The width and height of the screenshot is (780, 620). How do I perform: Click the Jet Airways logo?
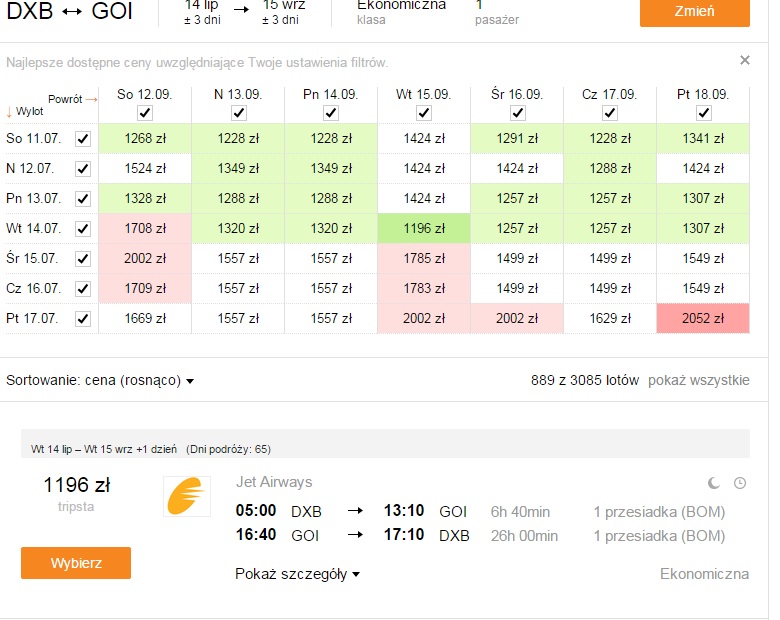click(x=187, y=496)
